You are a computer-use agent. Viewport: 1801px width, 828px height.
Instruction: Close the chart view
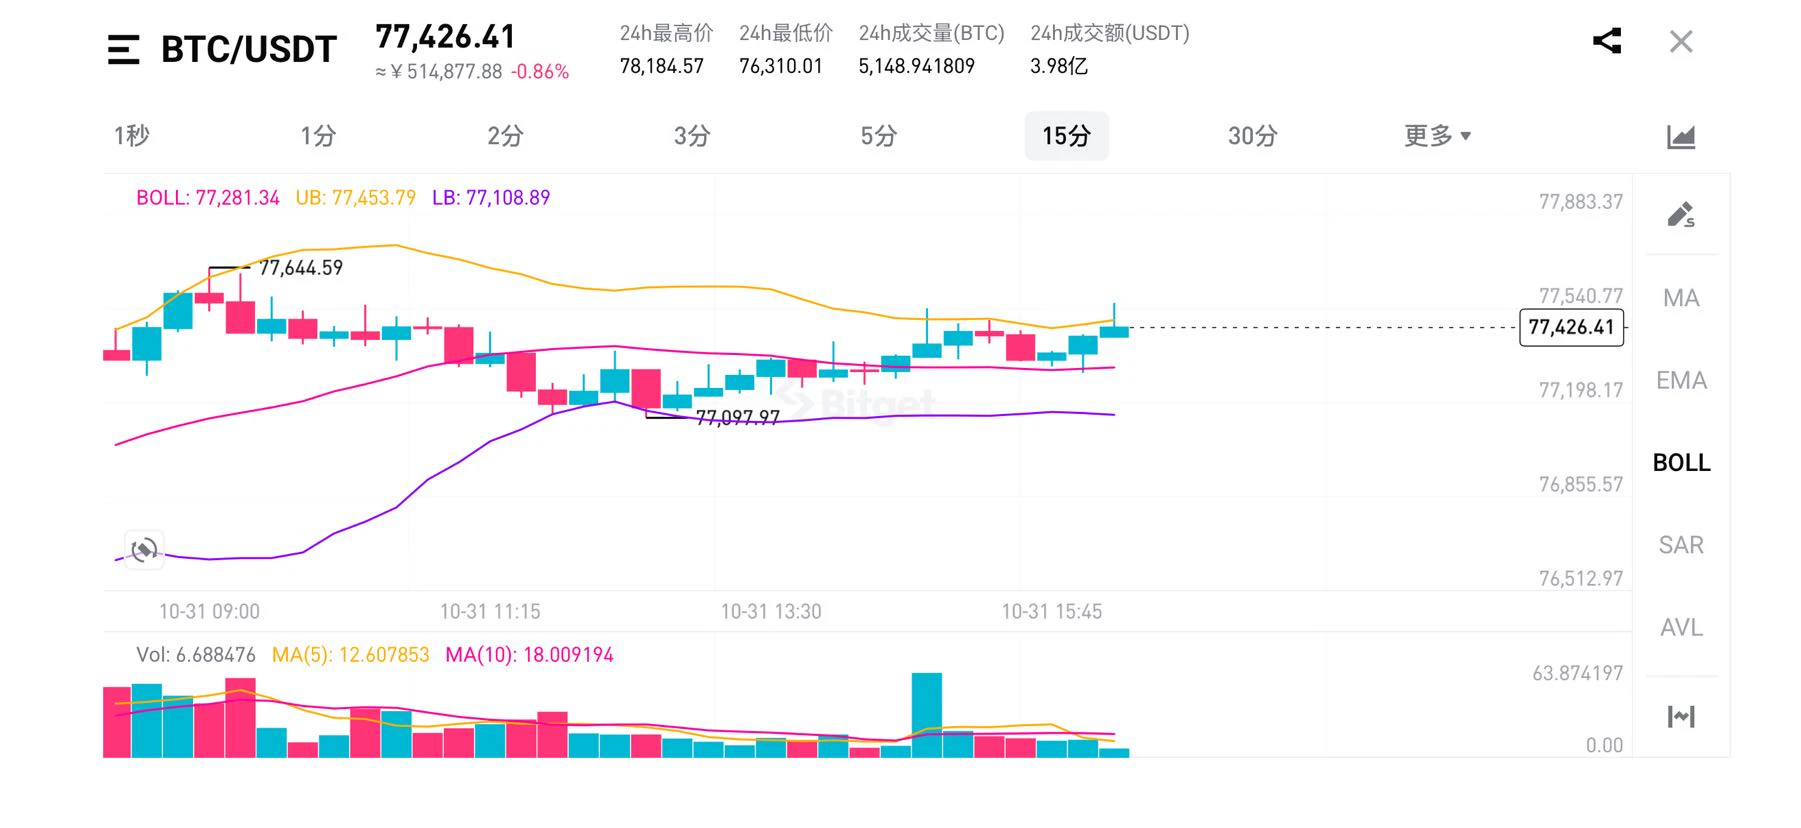click(x=1681, y=42)
